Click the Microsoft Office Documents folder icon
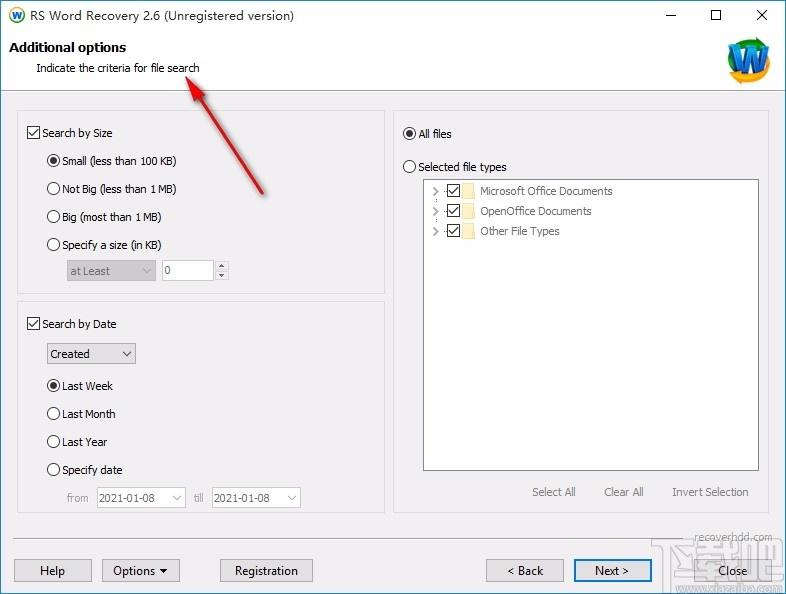 (468, 191)
